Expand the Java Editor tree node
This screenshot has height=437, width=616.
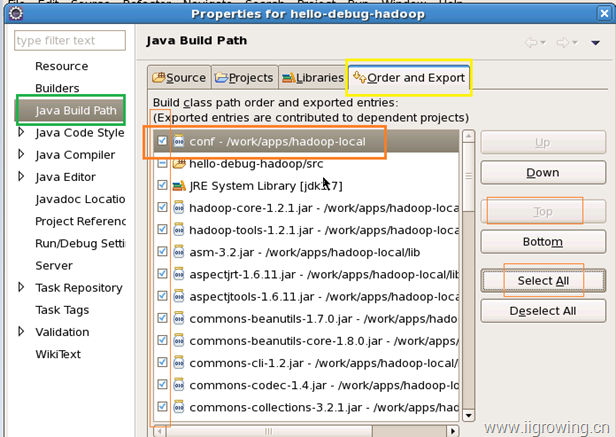[21, 176]
